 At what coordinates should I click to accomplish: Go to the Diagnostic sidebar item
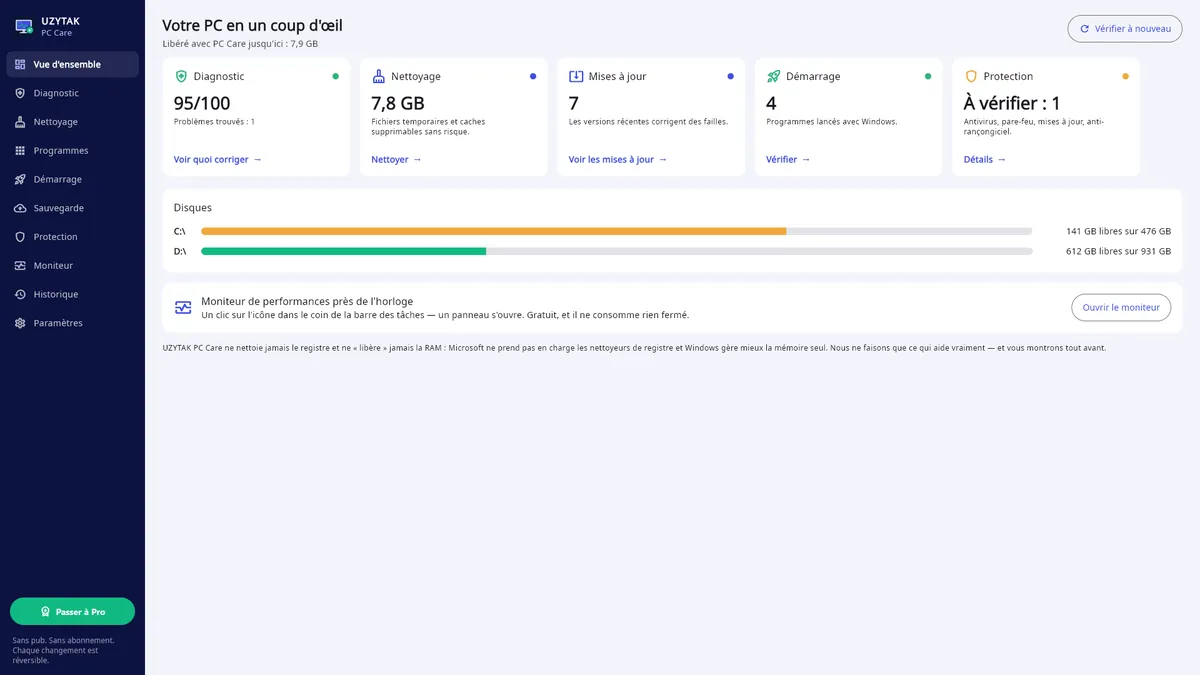click(x=72, y=93)
